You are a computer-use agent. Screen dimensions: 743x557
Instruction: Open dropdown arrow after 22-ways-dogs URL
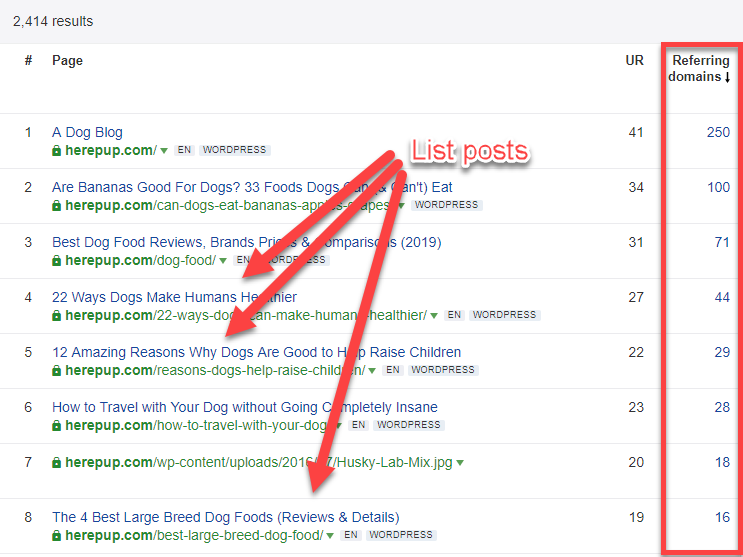pos(434,316)
